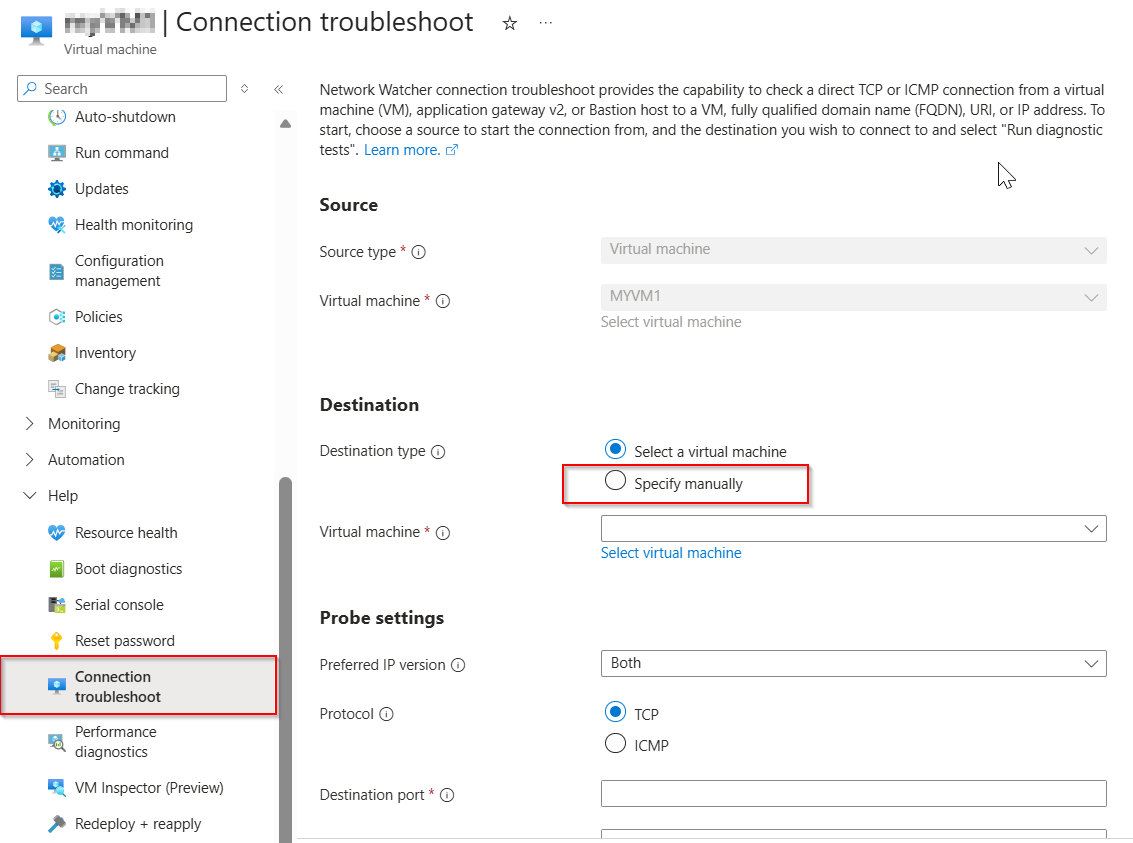Image resolution: width=1133 pixels, height=843 pixels.
Task: Click the Serial console icon
Action: [x=56, y=605]
